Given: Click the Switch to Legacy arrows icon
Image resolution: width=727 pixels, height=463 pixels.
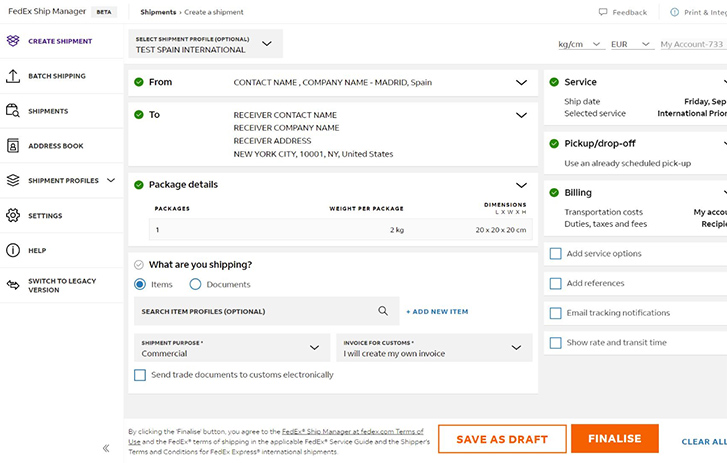Looking at the screenshot, I should pyautogui.click(x=13, y=285).
